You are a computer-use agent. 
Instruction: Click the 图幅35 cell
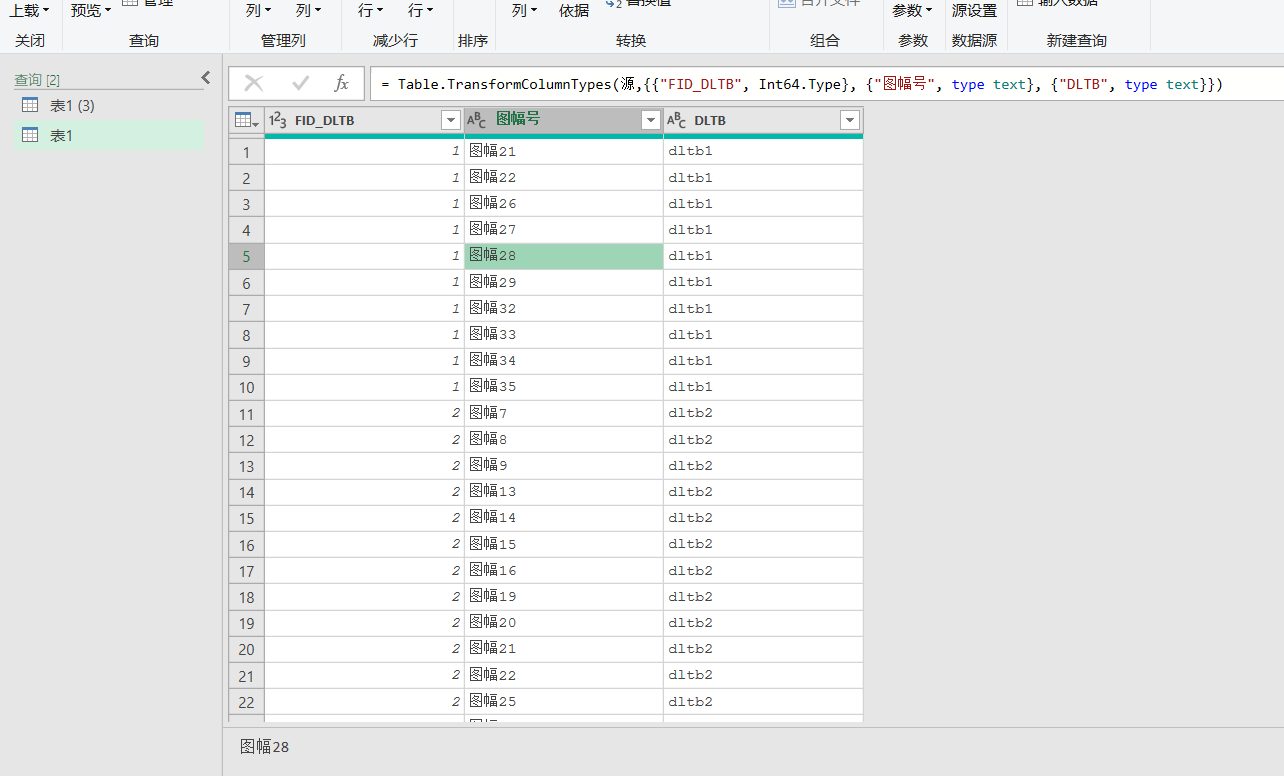click(564, 387)
